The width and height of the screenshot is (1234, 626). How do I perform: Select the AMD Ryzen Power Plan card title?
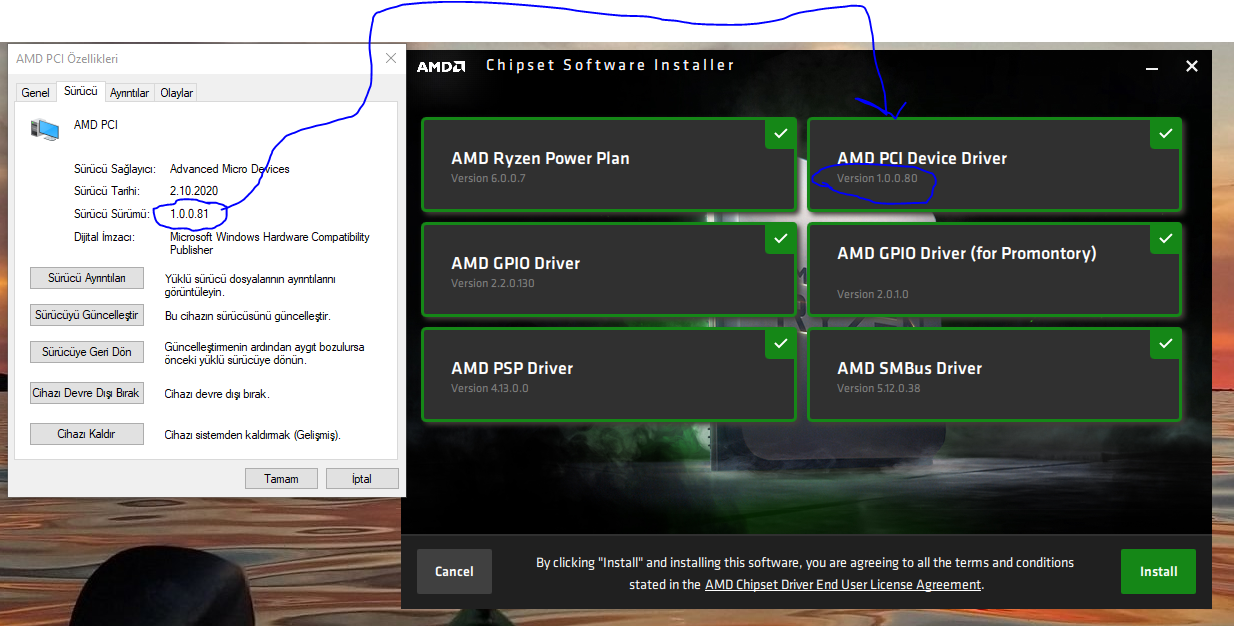[540, 158]
